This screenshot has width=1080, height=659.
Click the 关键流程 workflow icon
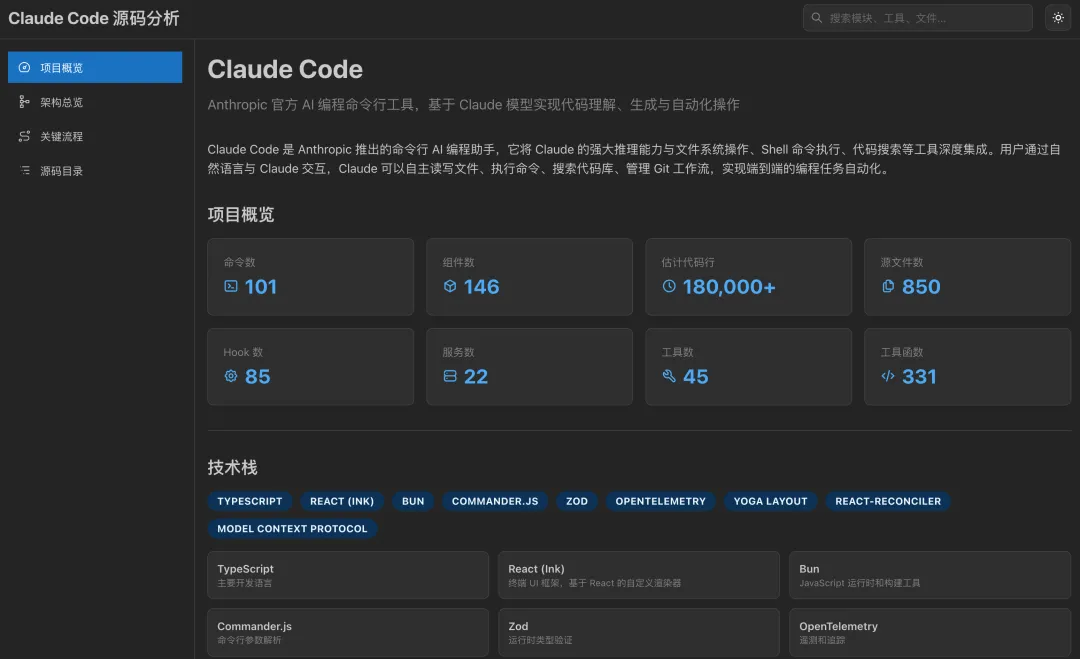25,136
